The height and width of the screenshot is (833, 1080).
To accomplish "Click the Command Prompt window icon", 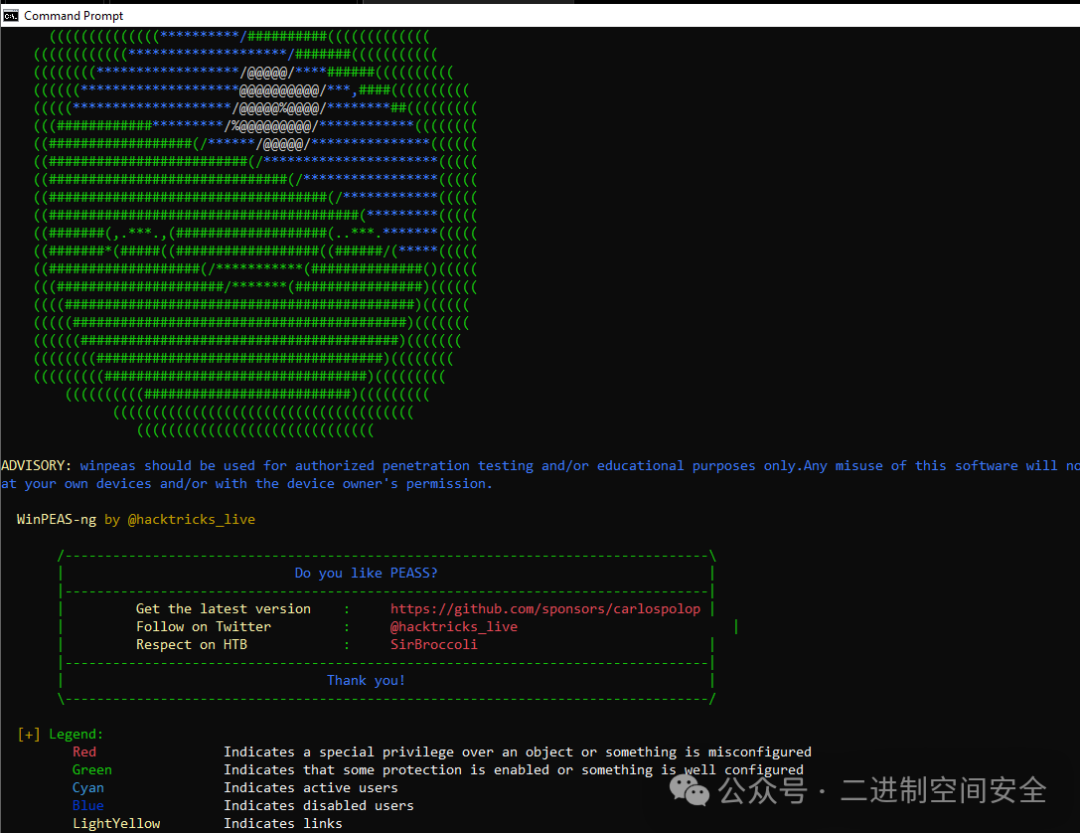I will point(10,15).
